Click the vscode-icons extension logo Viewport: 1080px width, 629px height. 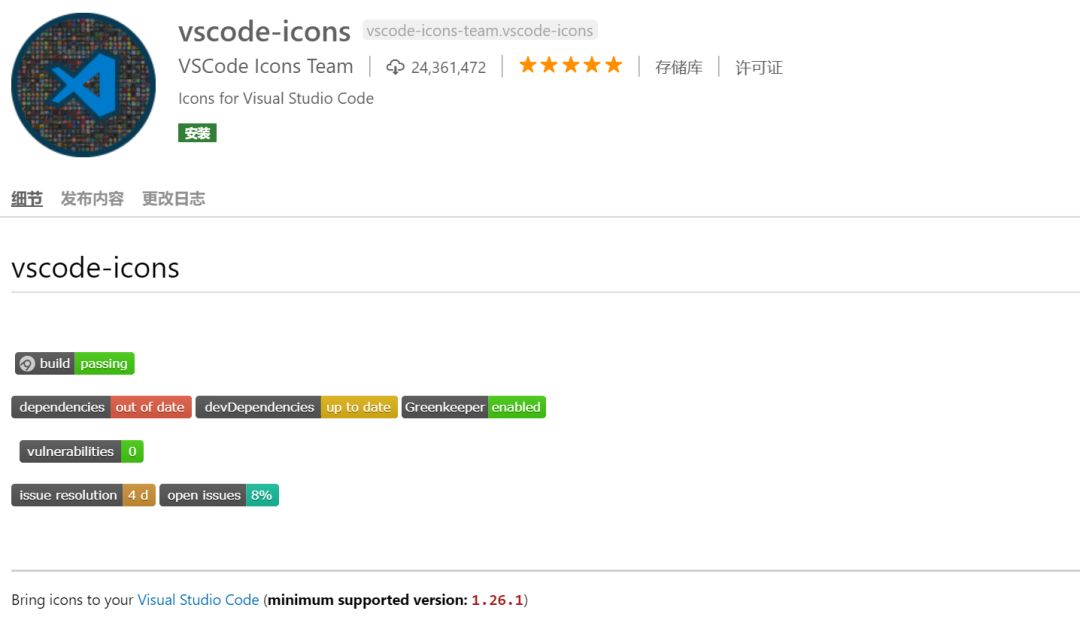tap(84, 85)
